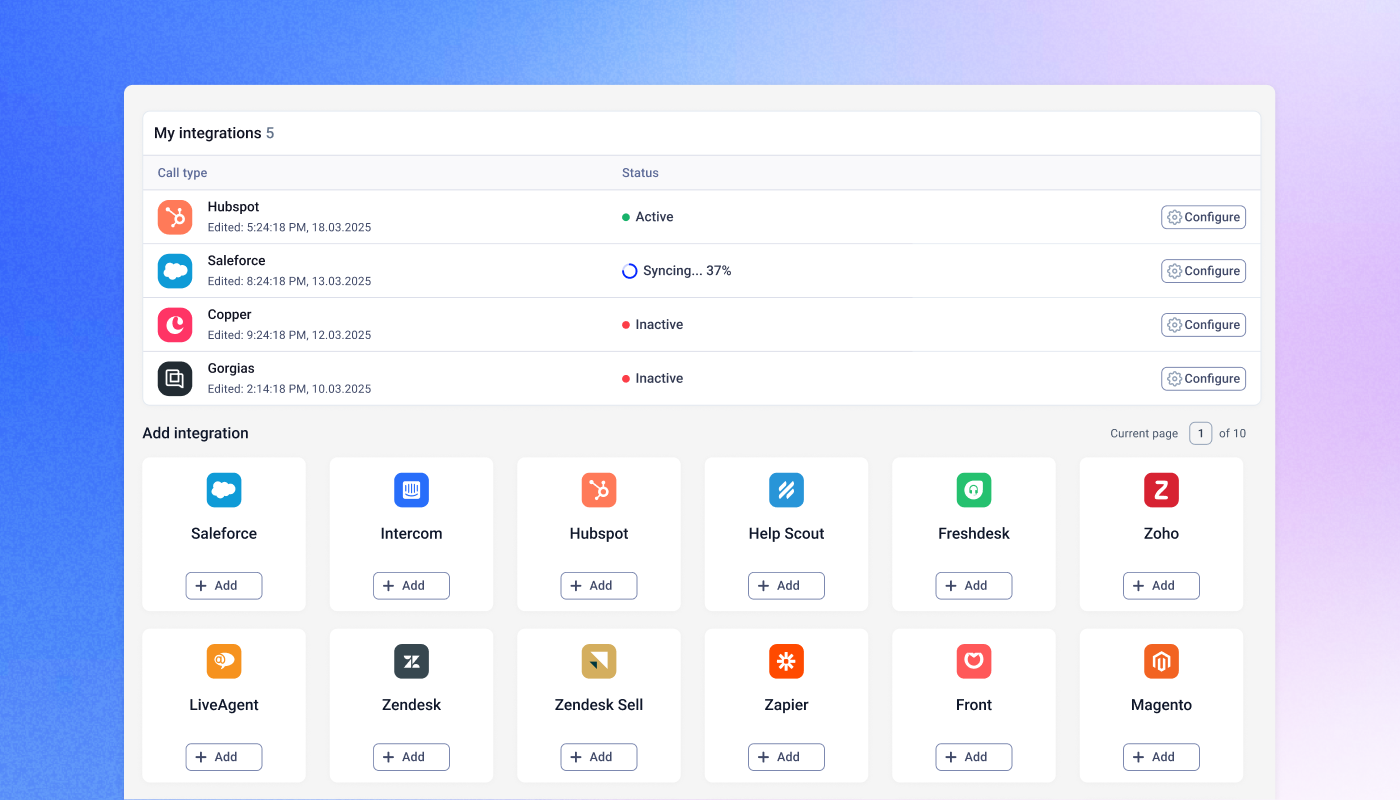Screen dimensions: 1400x800
Task: Click the Copper logo icon
Action: [175, 325]
